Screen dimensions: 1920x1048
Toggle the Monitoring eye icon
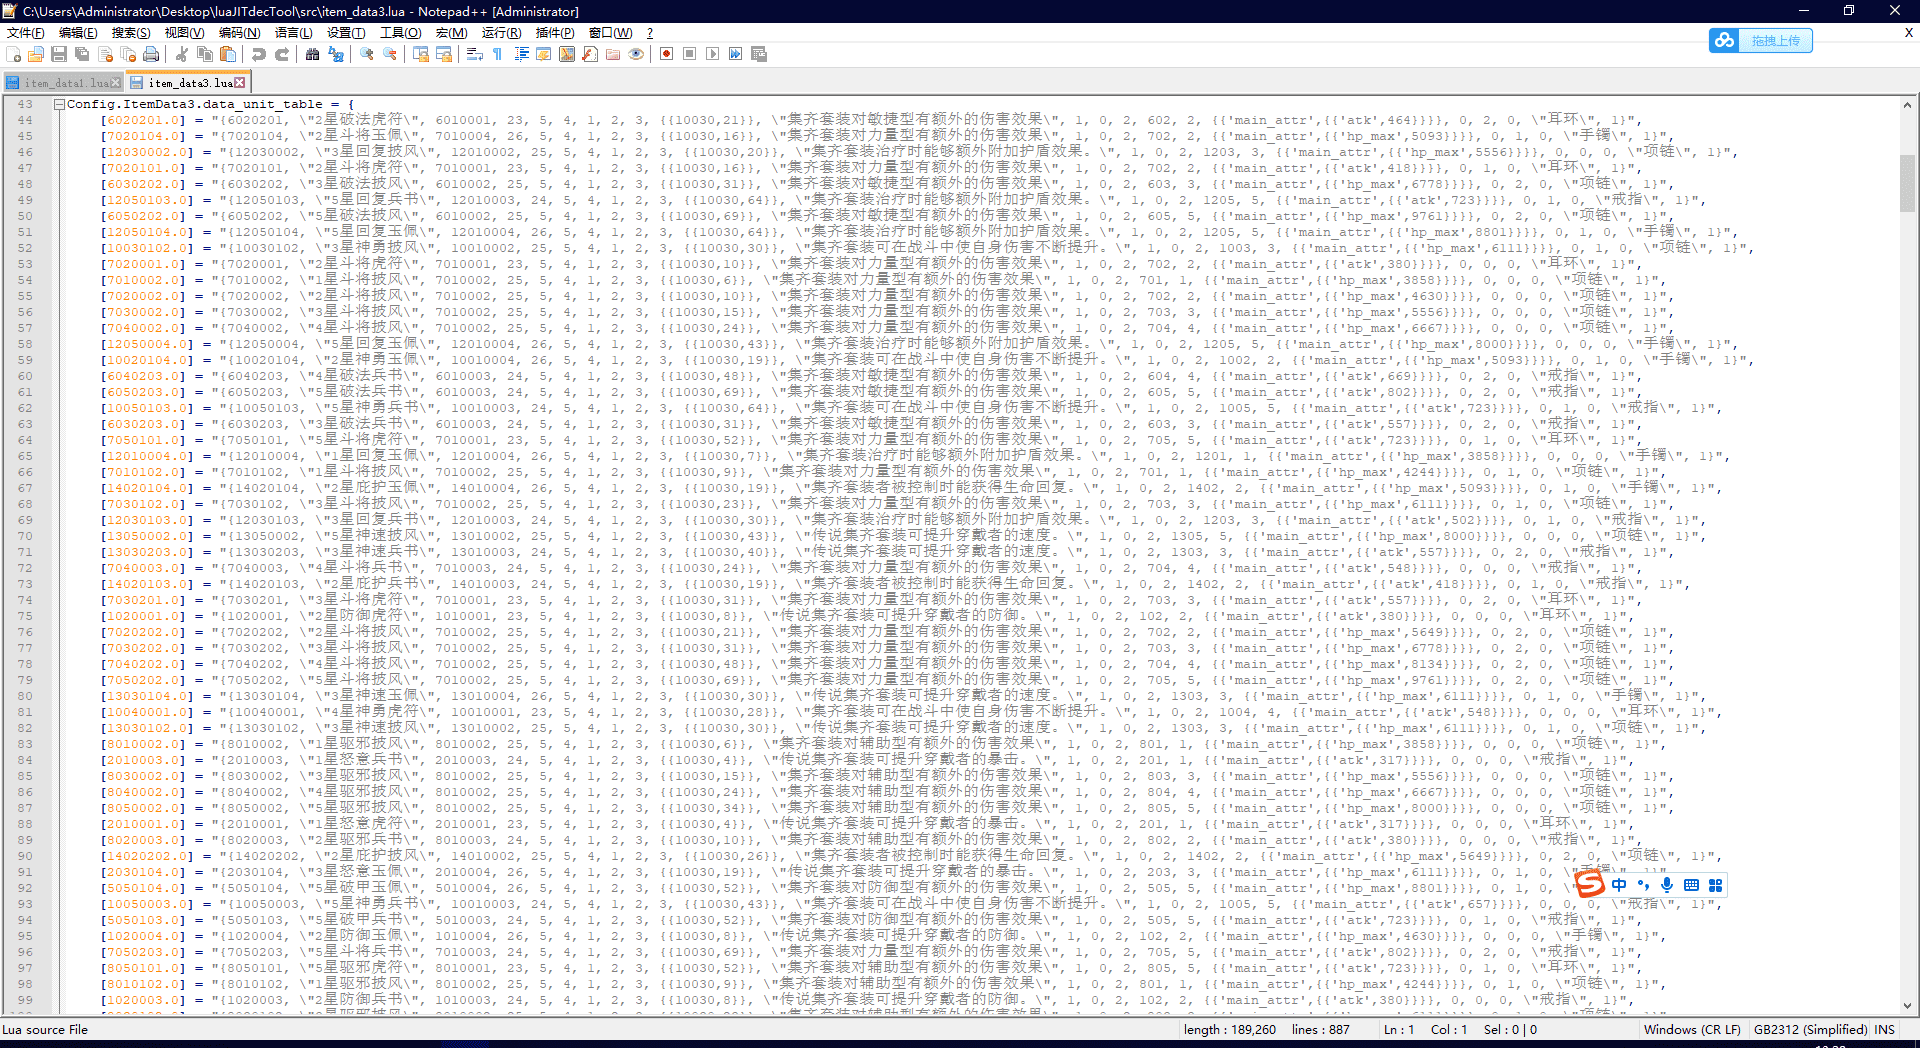point(636,54)
